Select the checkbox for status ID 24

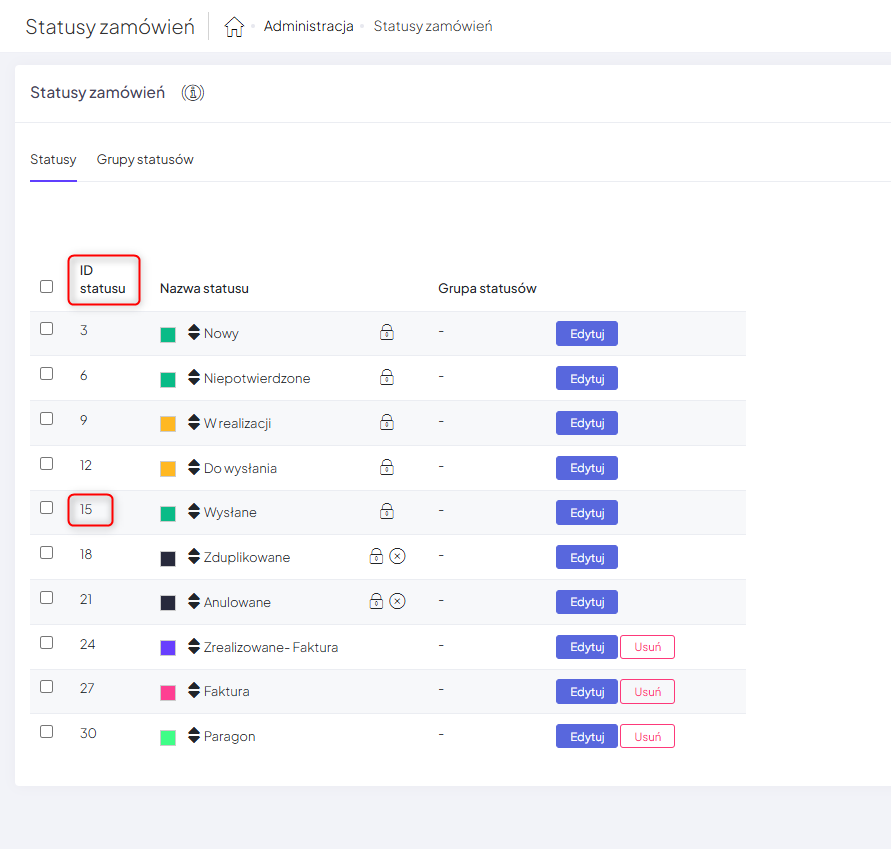(x=47, y=642)
